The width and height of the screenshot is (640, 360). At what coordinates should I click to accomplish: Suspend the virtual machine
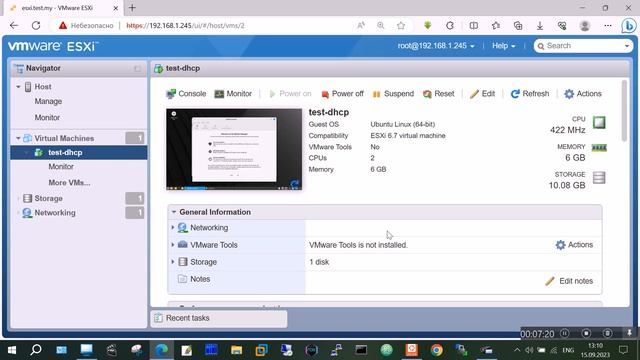point(393,94)
